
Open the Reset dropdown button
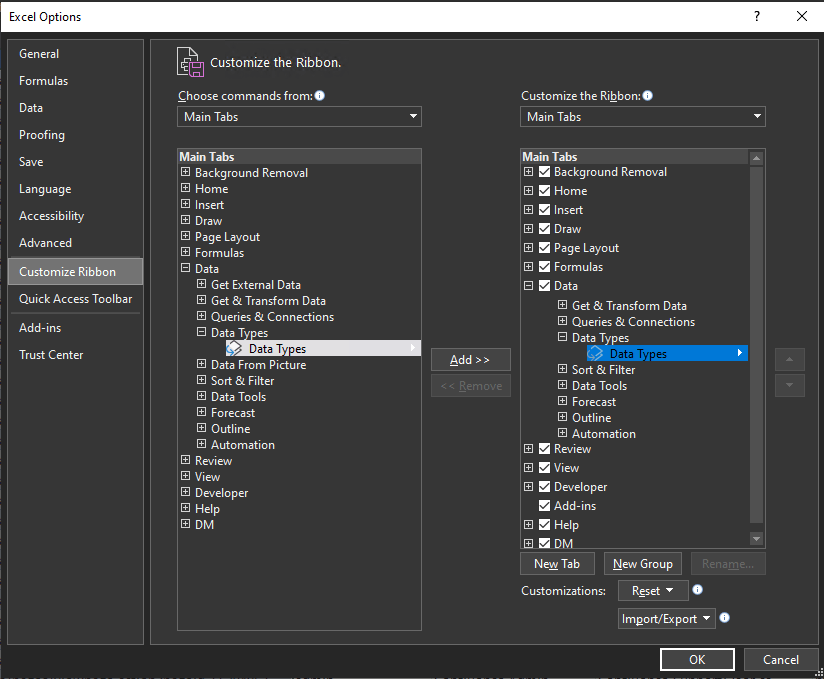tap(653, 591)
